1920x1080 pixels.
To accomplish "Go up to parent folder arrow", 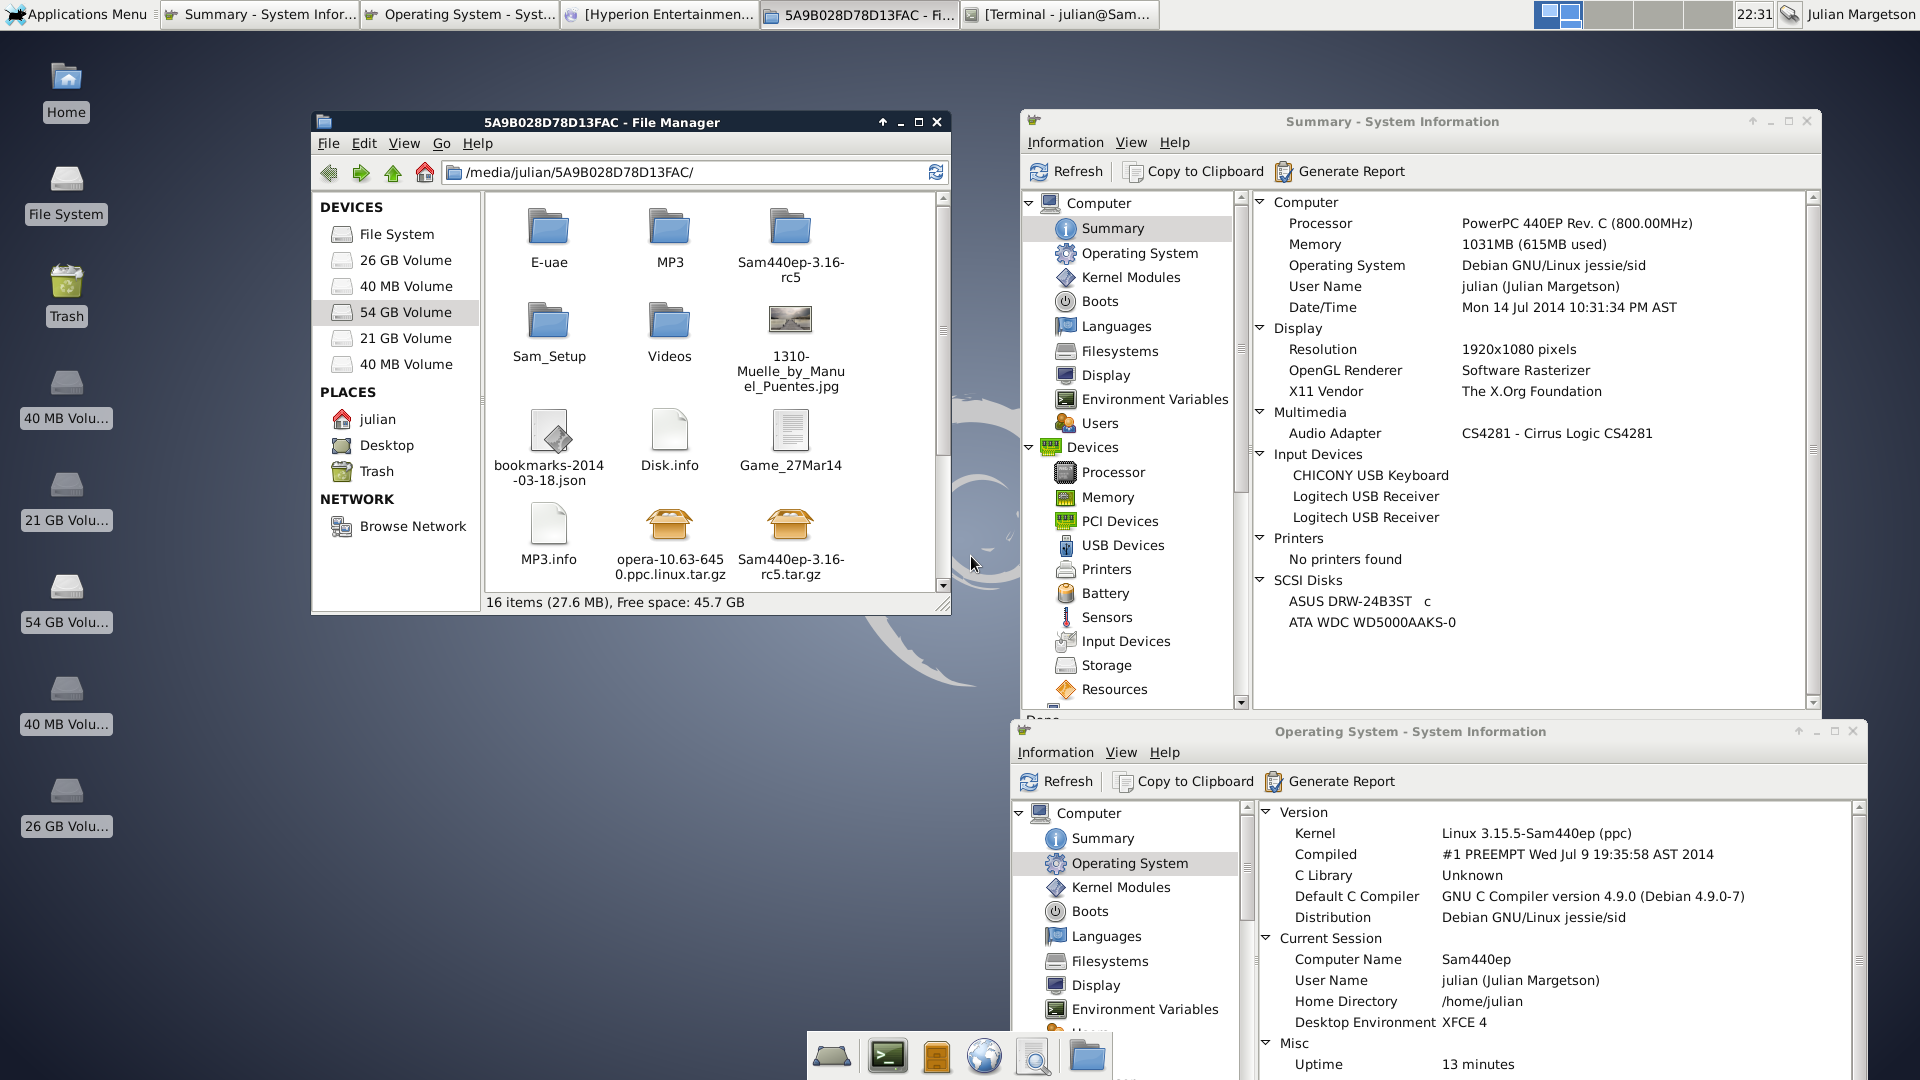I will click(393, 173).
